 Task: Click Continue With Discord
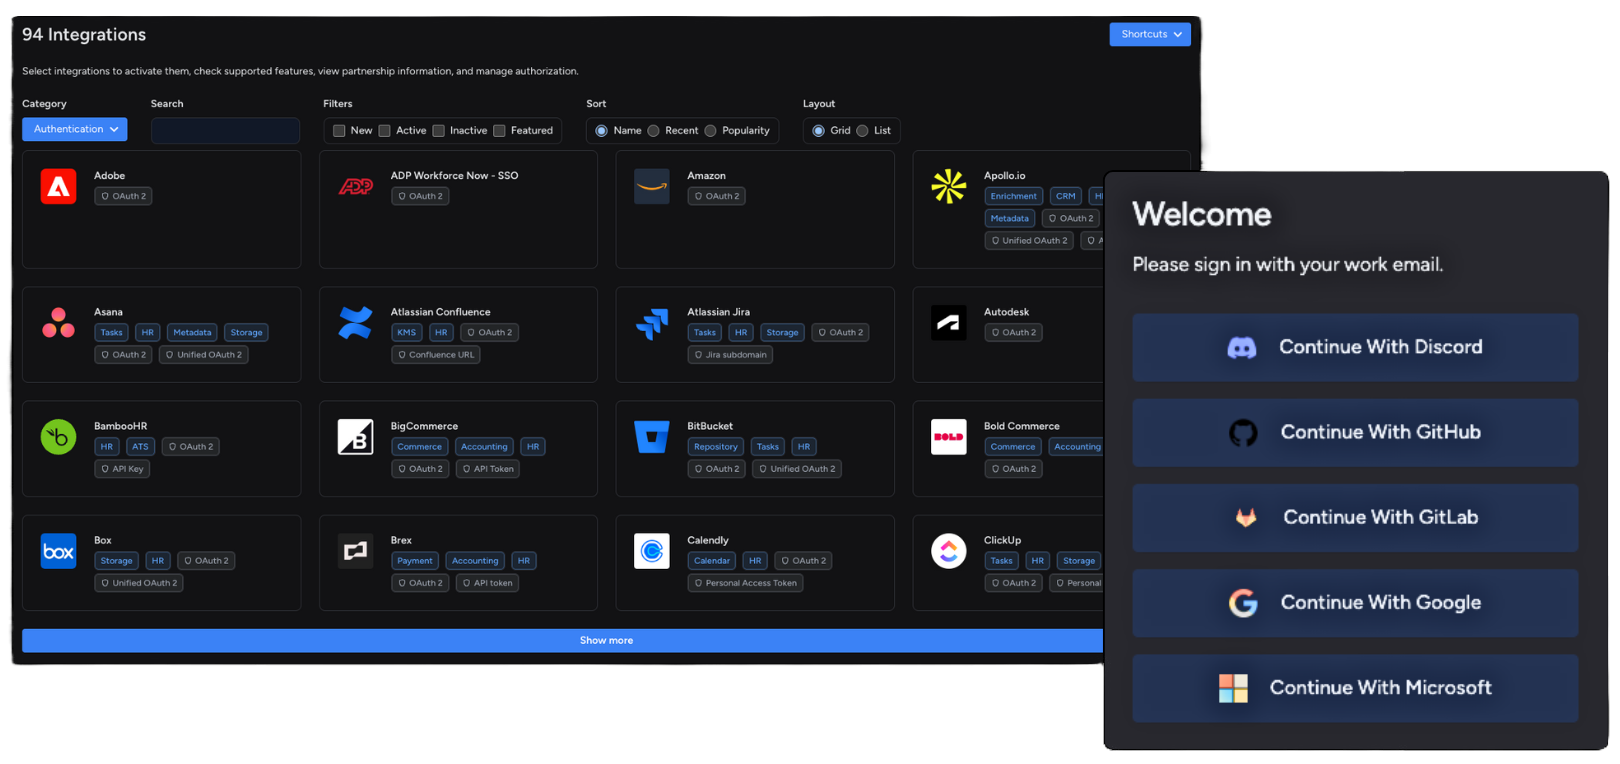click(1355, 348)
